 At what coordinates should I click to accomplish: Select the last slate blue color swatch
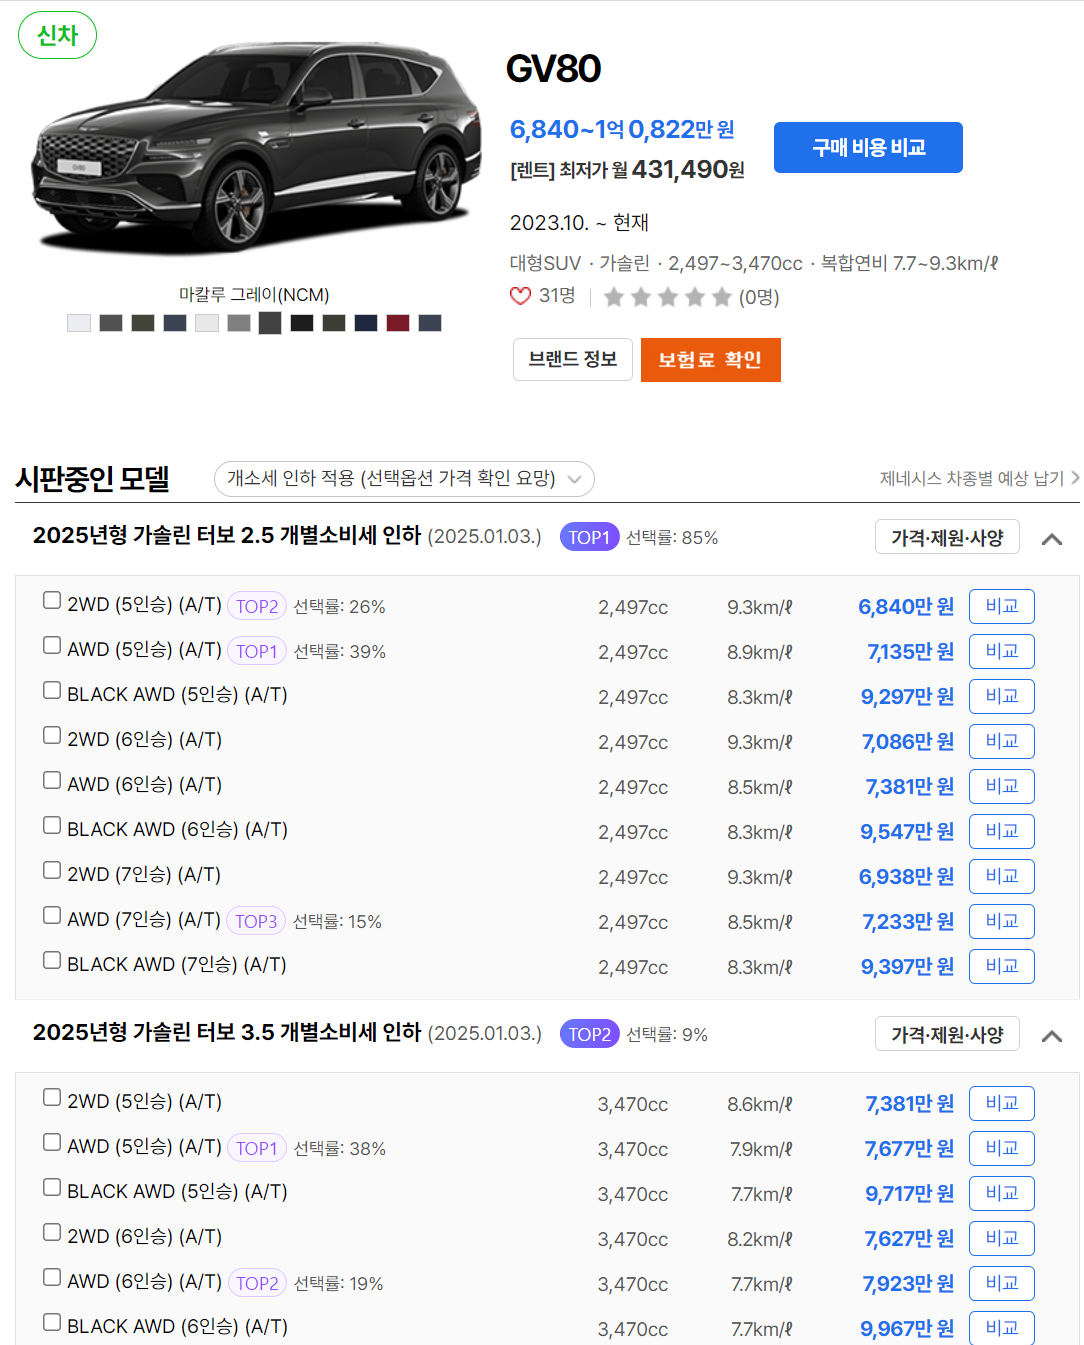click(430, 323)
